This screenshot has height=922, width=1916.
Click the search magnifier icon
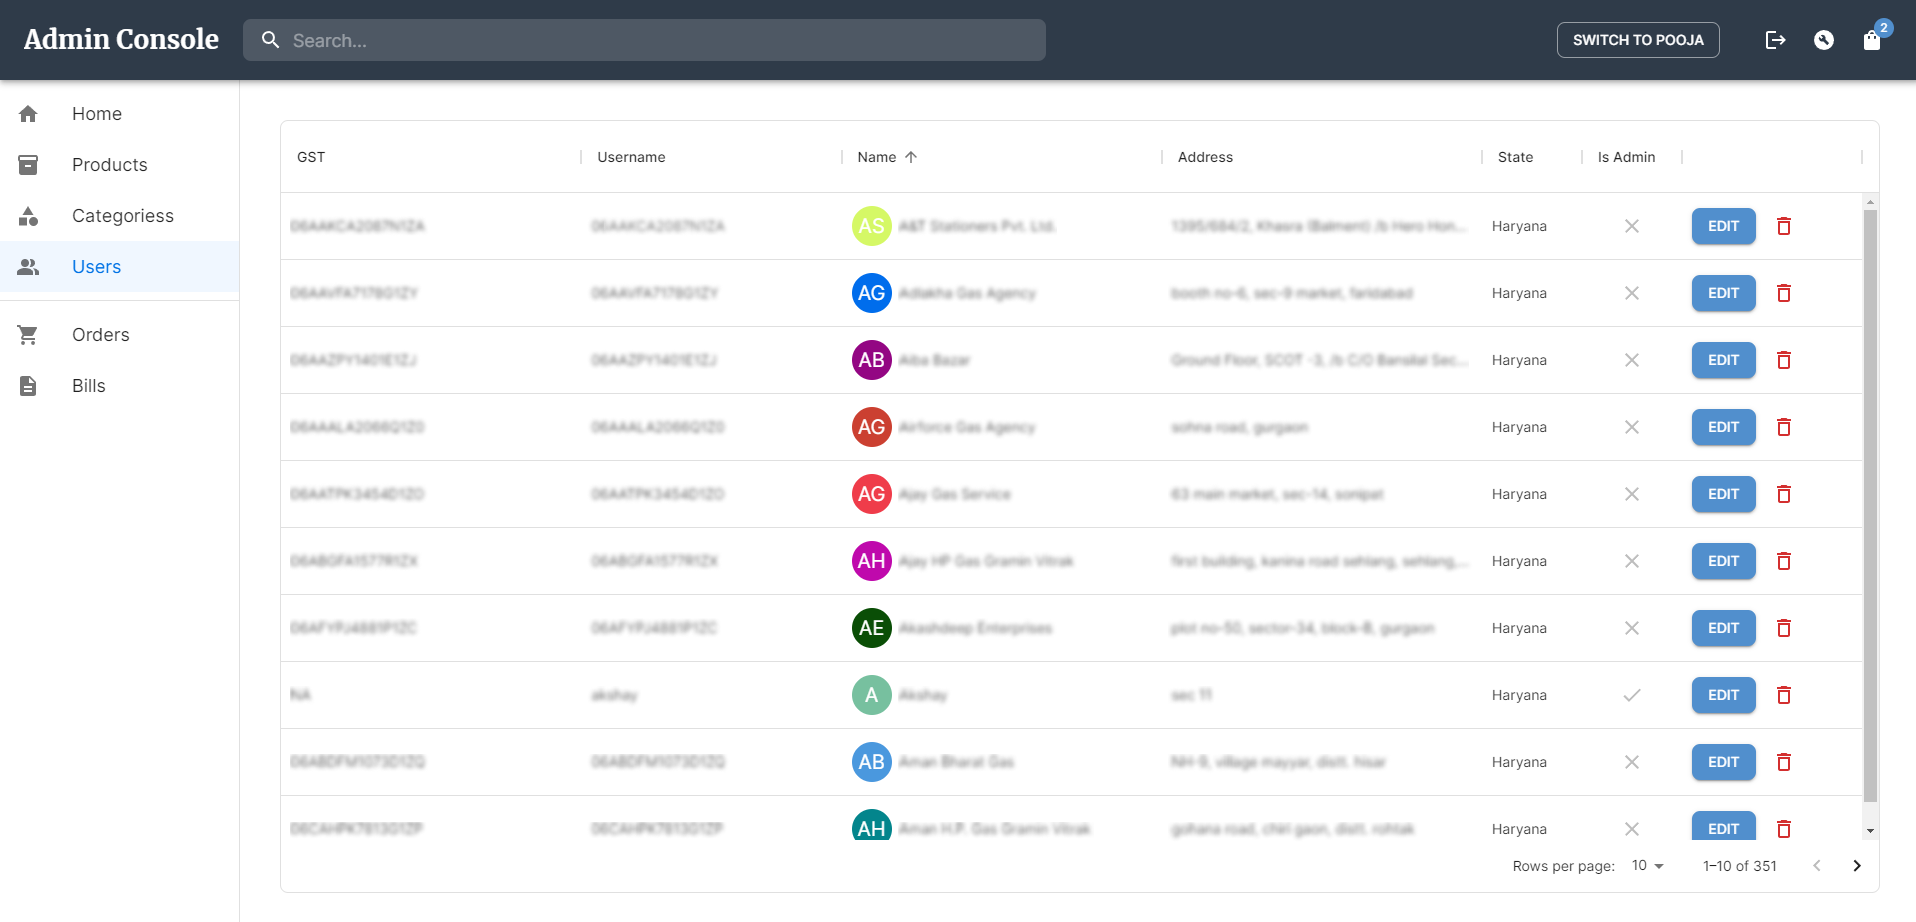point(270,40)
